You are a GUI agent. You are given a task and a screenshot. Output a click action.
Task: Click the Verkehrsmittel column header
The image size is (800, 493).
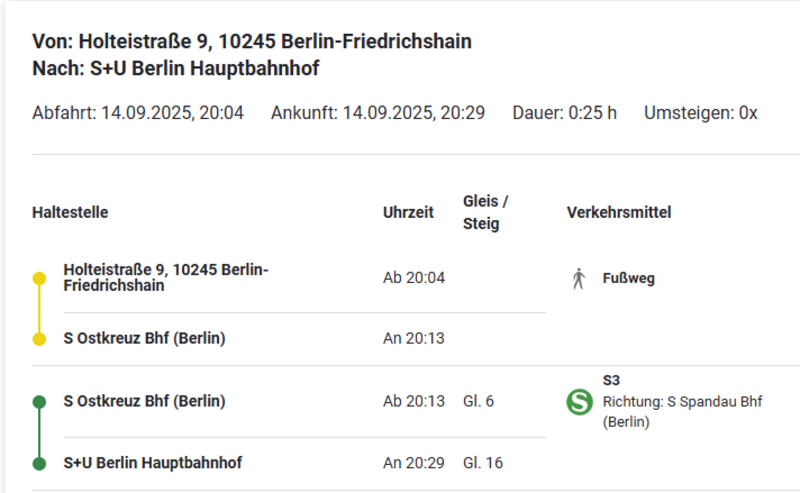coord(618,213)
